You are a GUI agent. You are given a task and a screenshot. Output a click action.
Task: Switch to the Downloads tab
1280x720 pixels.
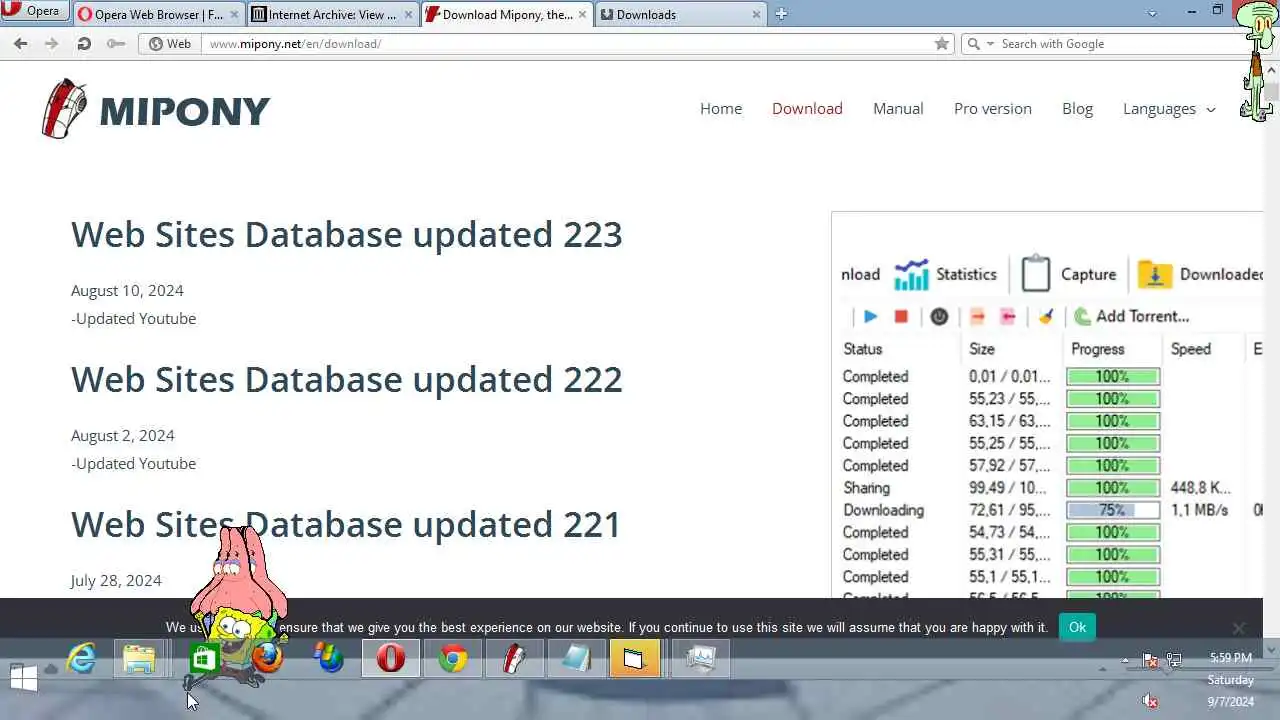680,14
